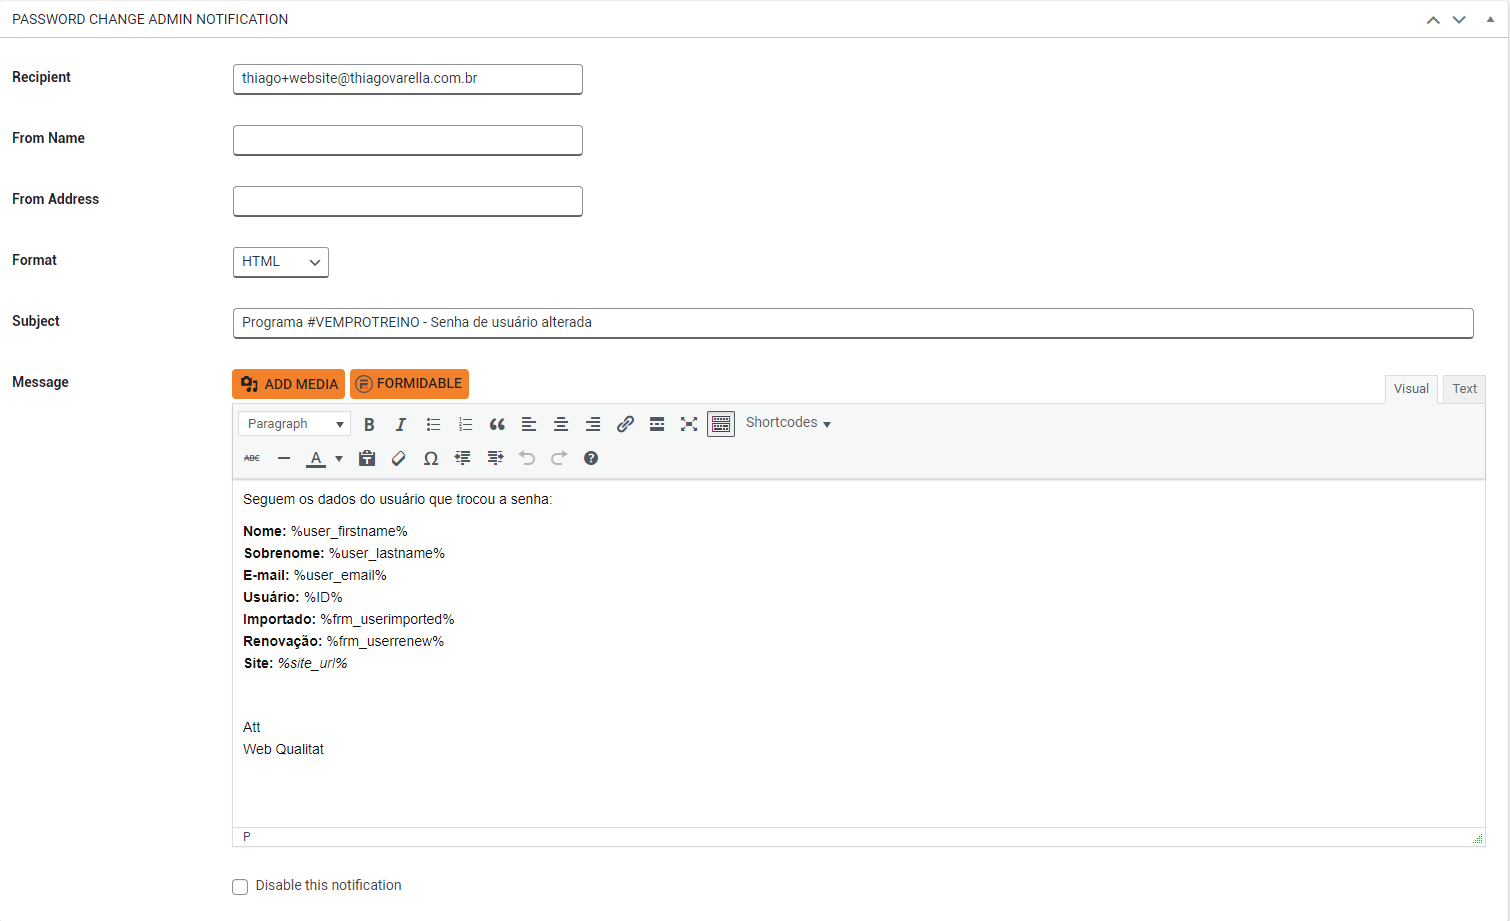Click the 'Att' closing line
The width and height of the screenshot is (1510, 921).
coord(252,727)
